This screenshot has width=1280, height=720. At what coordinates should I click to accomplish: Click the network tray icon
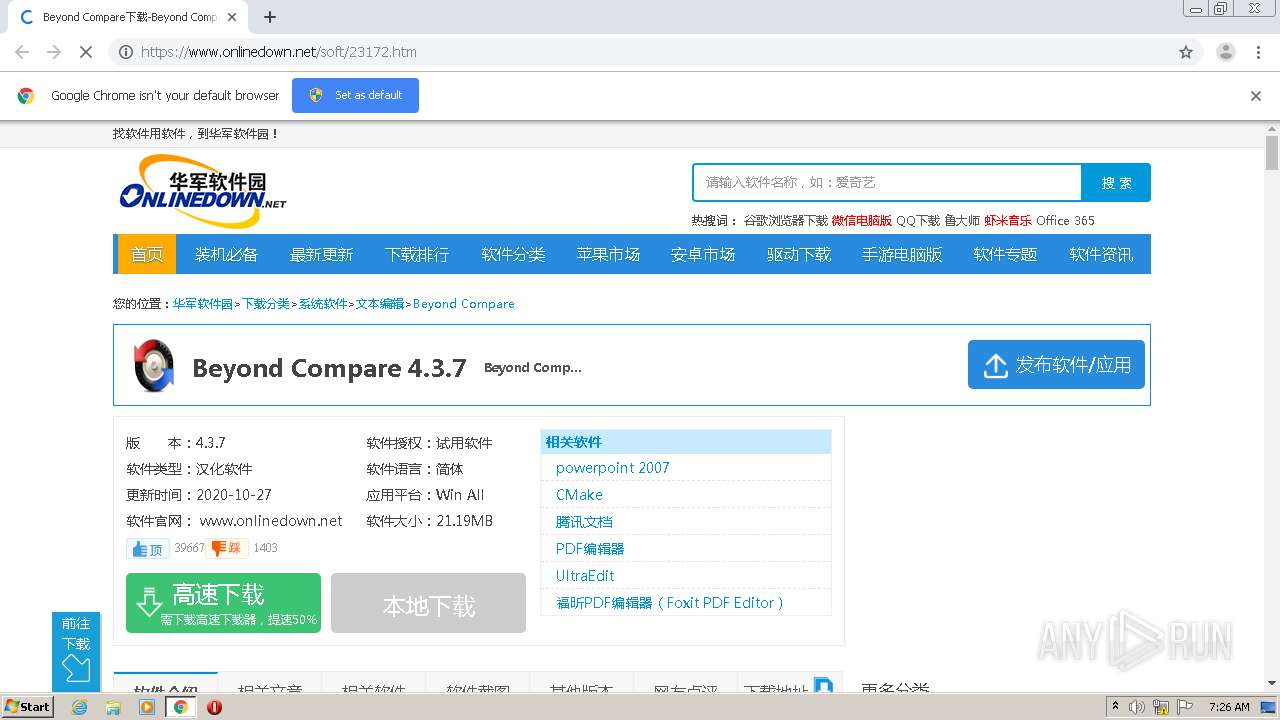coord(1160,707)
